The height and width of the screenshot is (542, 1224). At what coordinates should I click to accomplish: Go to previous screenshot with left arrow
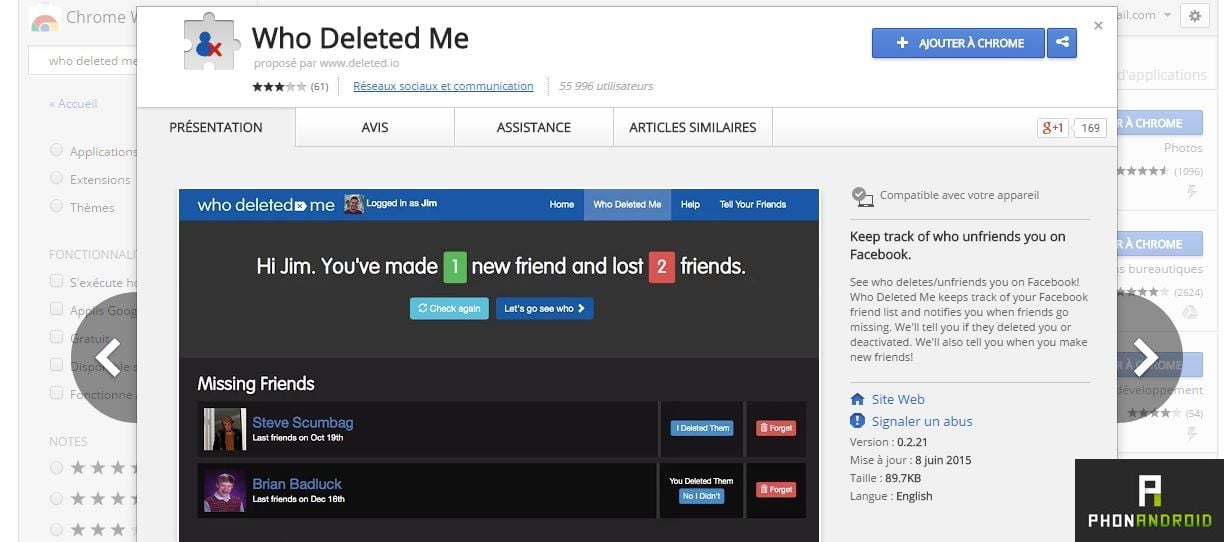(x=109, y=357)
